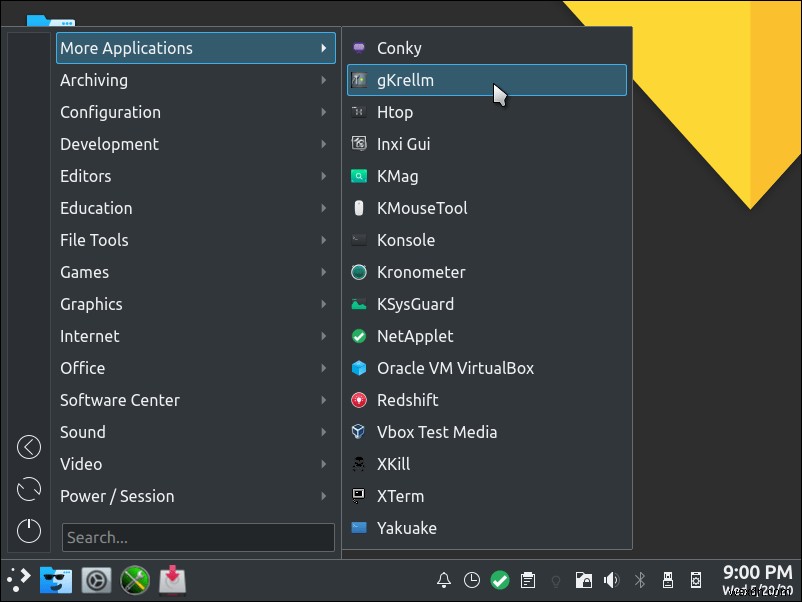This screenshot has width=802, height=602.
Task: Launch the Htop system monitor
Action: 395,112
